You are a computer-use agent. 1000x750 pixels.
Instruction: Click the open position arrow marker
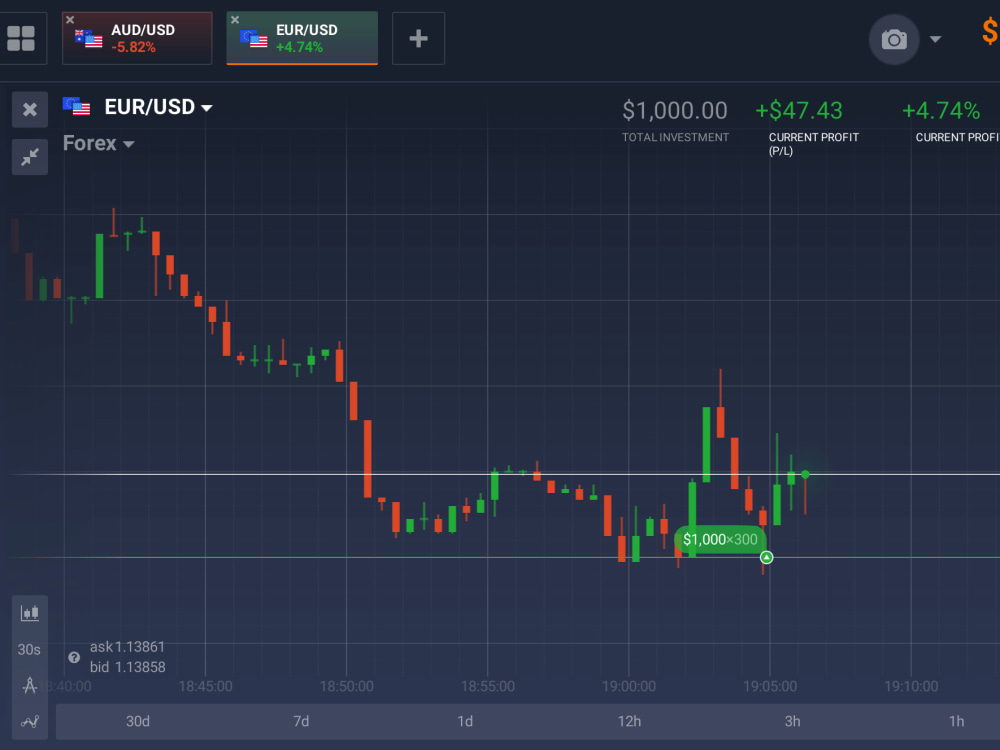767,557
